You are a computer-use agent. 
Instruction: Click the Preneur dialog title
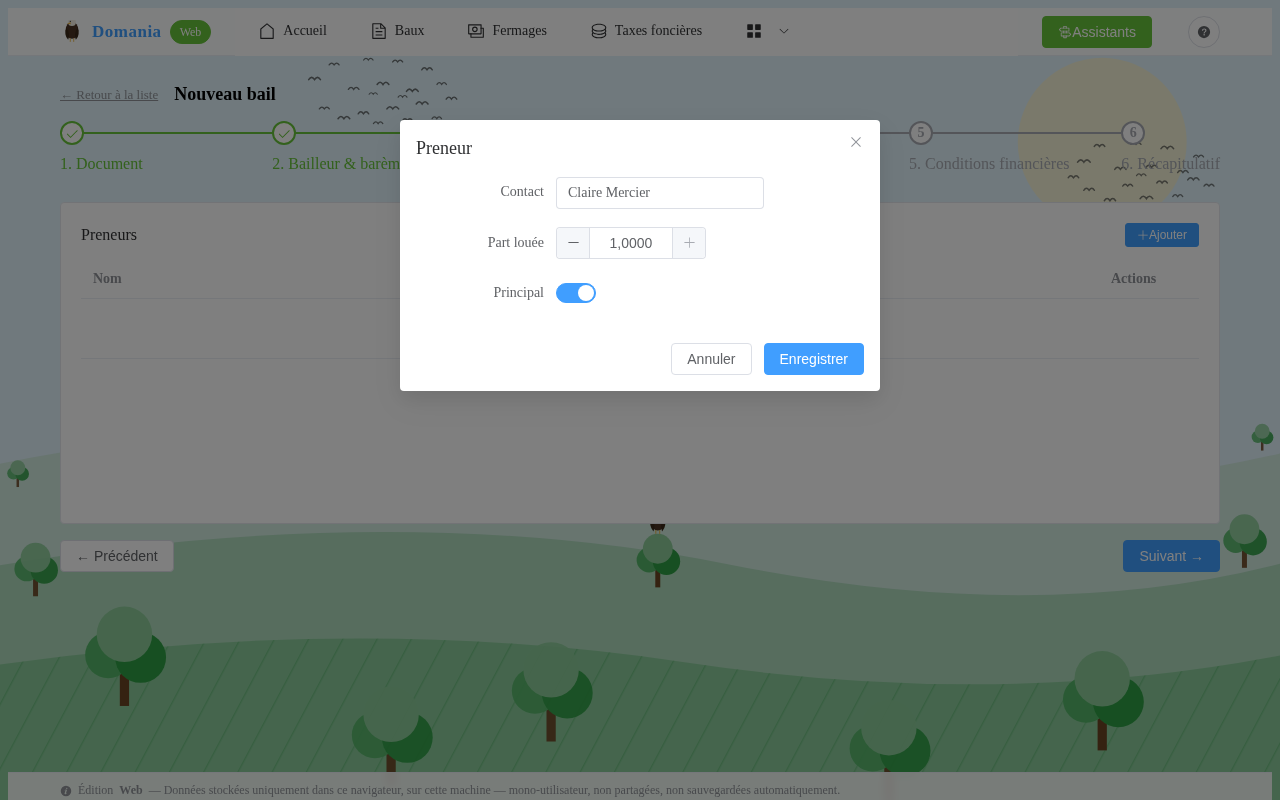[444, 148]
